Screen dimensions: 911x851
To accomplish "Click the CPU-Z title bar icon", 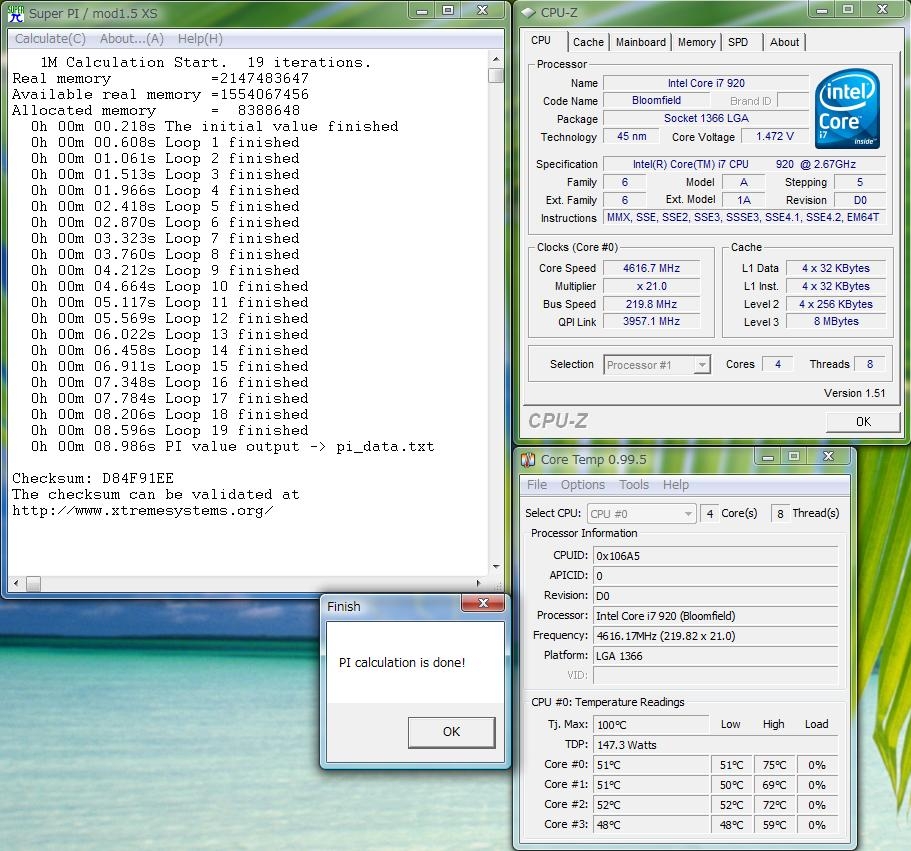I will tap(527, 13).
